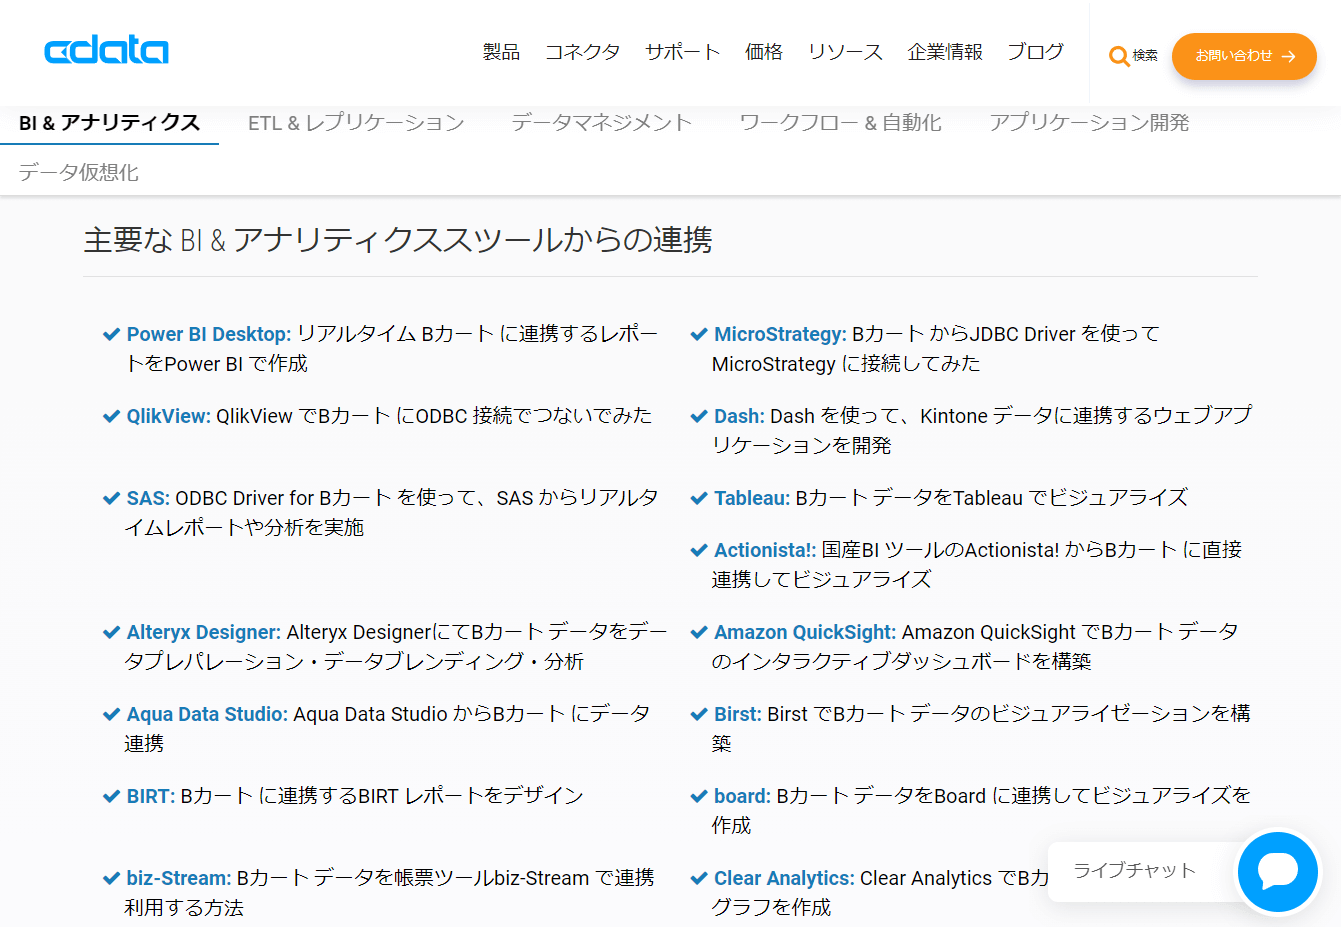Click checkmark icon beside Birst
The height and width of the screenshot is (927, 1341).
(x=699, y=714)
